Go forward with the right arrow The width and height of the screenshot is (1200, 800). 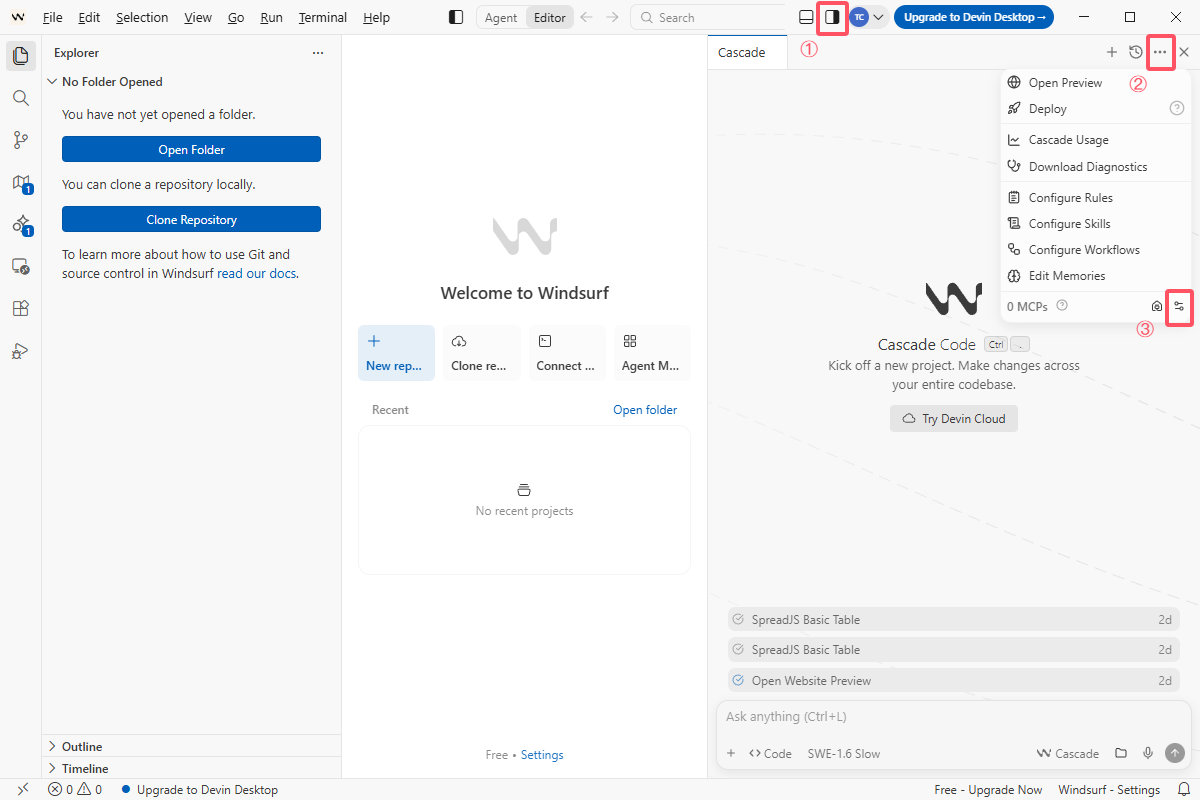613,17
